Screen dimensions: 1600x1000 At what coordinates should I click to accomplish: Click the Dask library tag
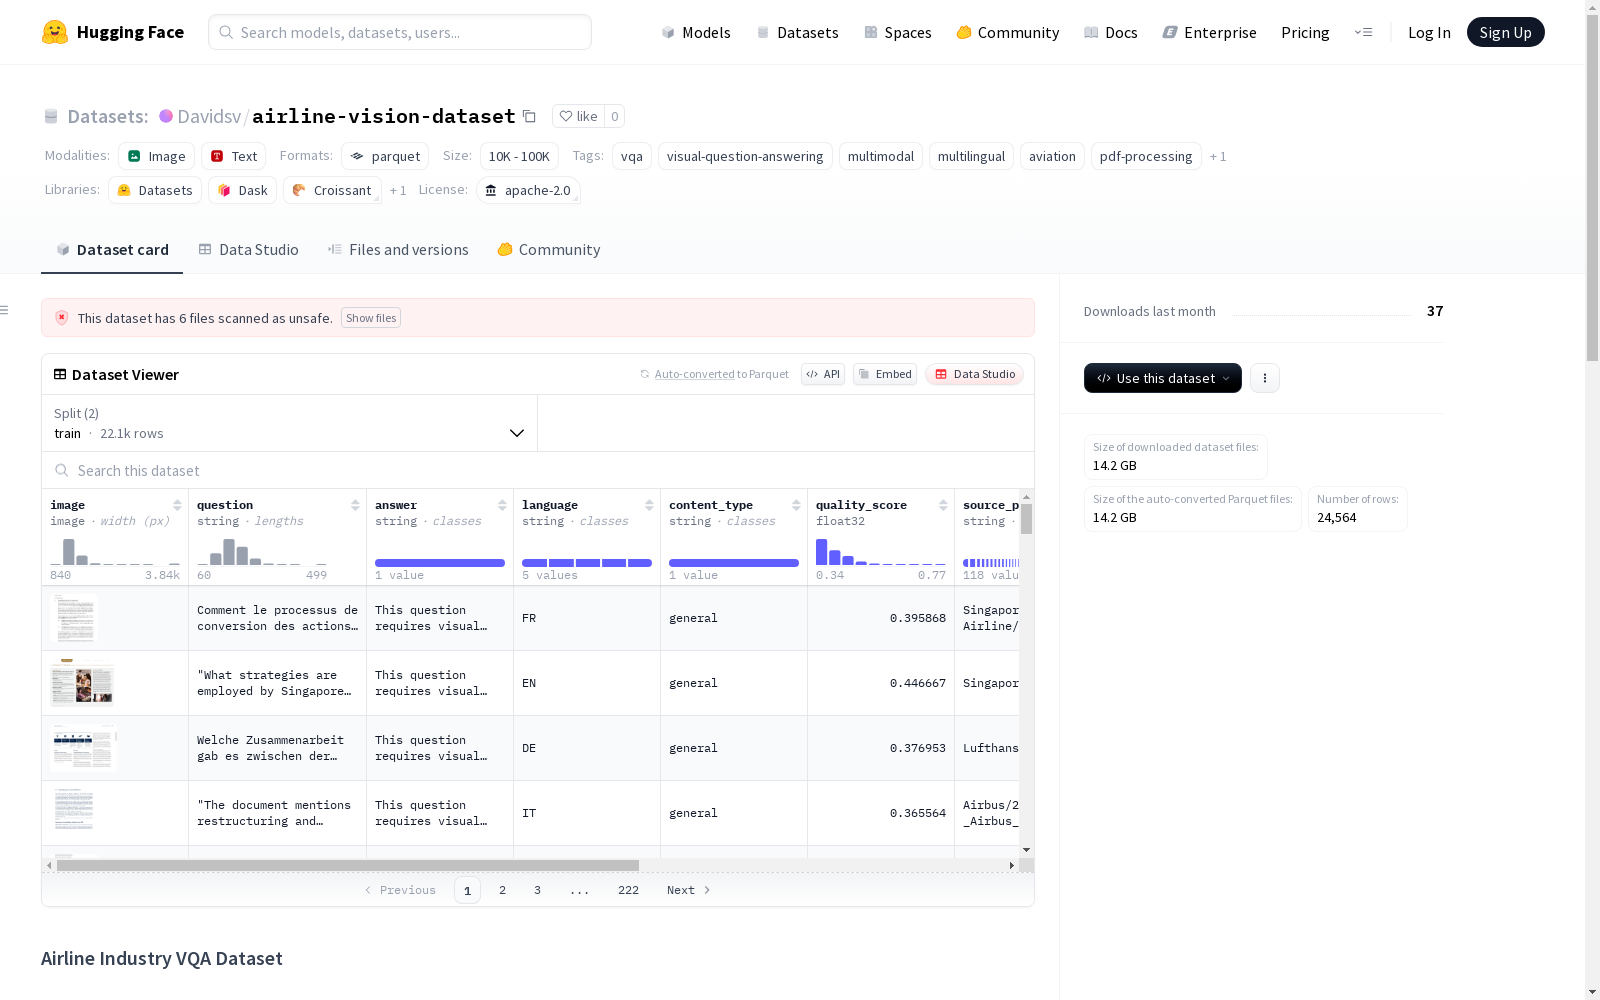point(242,190)
